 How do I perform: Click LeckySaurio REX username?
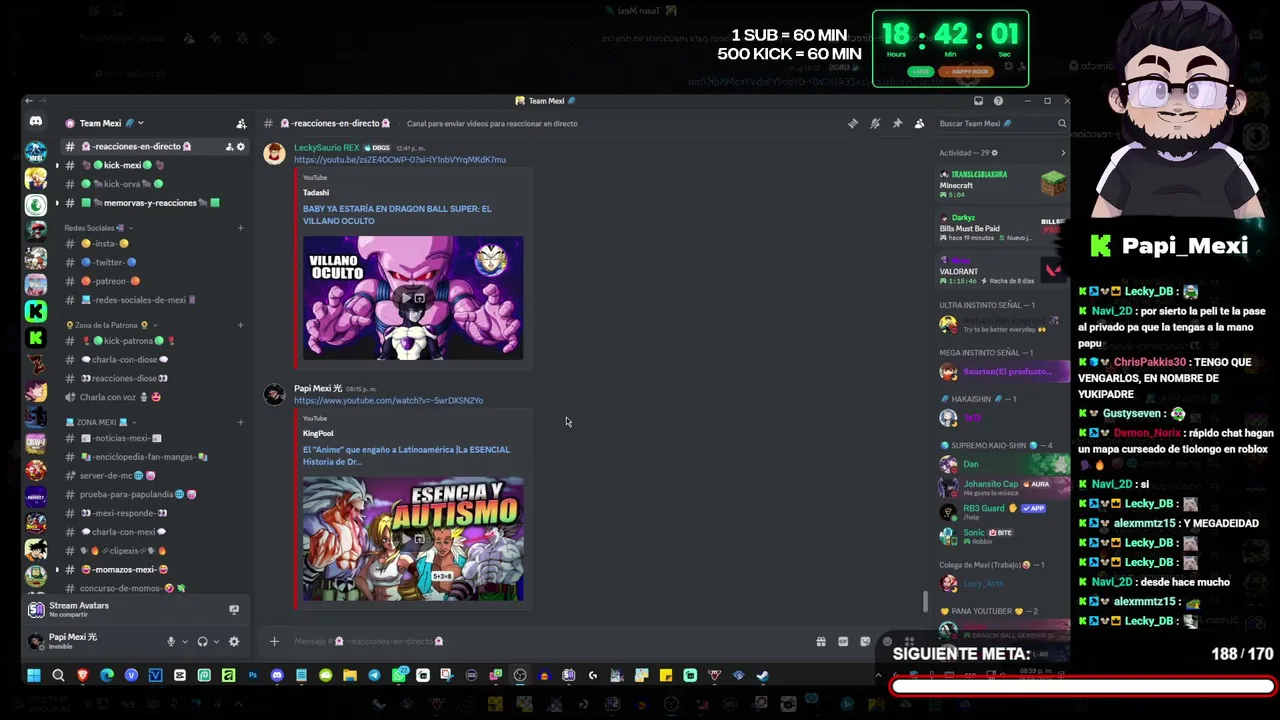[x=326, y=148]
